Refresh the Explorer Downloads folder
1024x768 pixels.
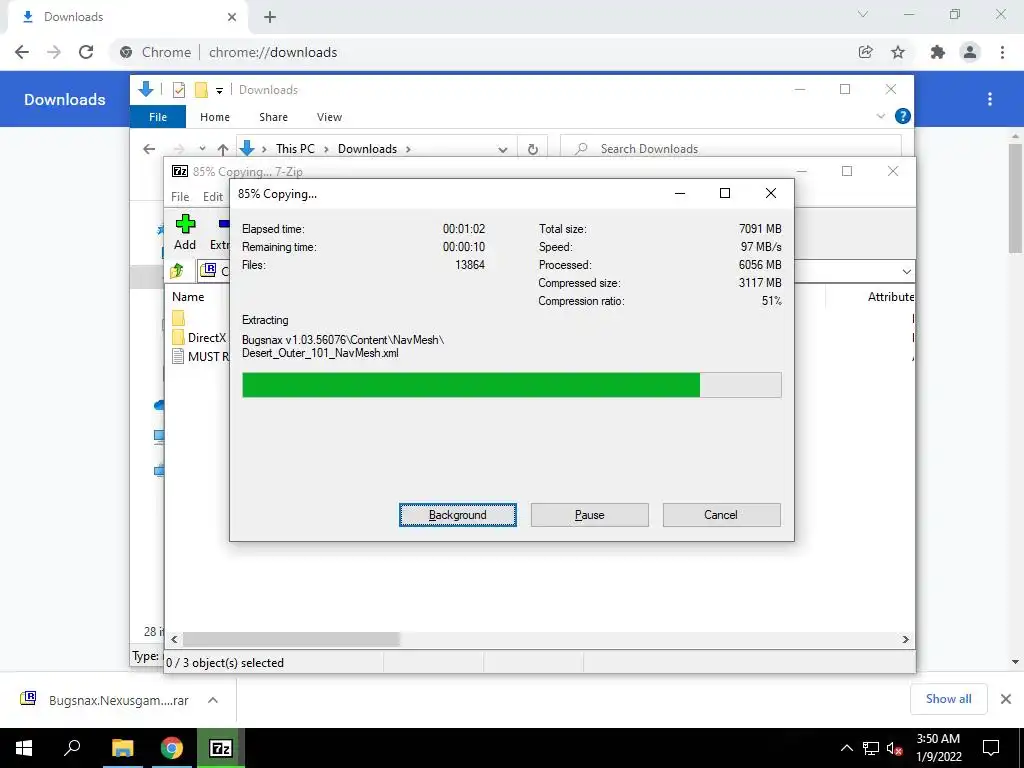(x=533, y=150)
